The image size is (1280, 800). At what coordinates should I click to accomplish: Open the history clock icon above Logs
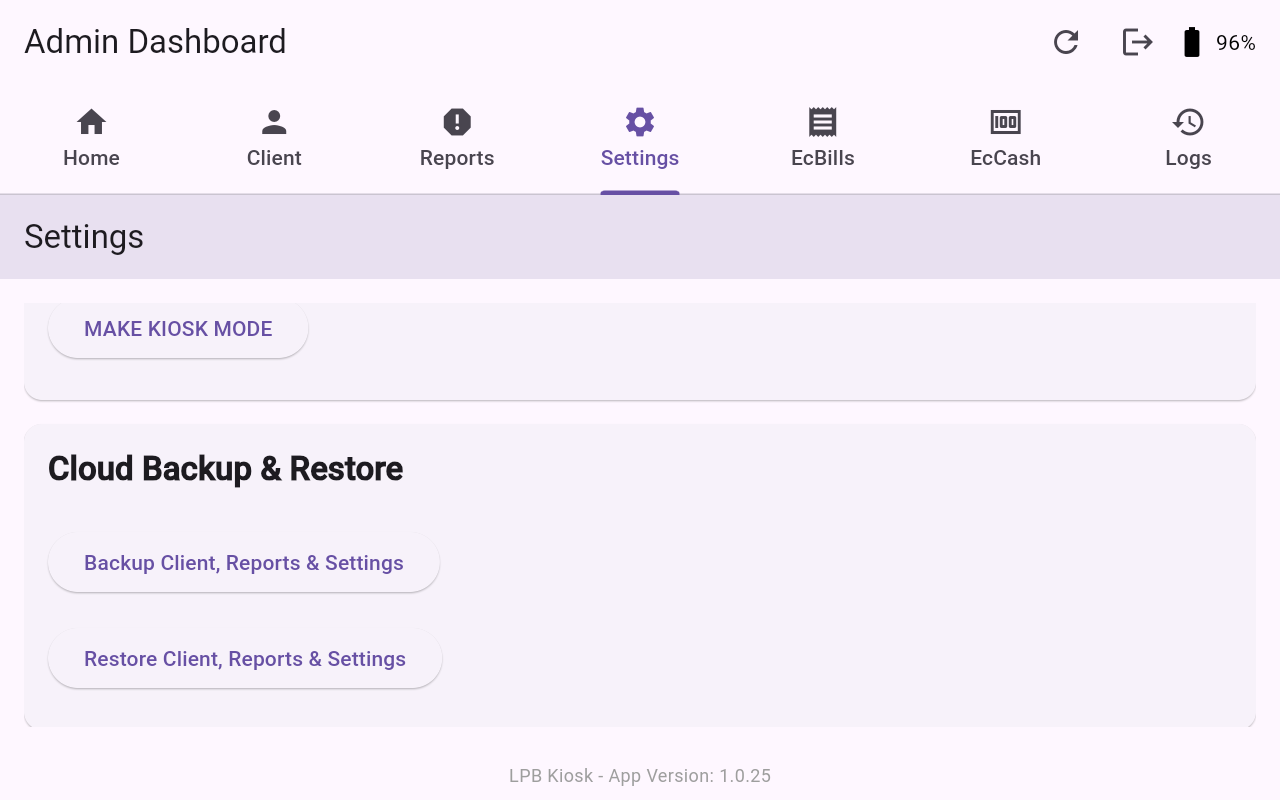coord(1188,122)
